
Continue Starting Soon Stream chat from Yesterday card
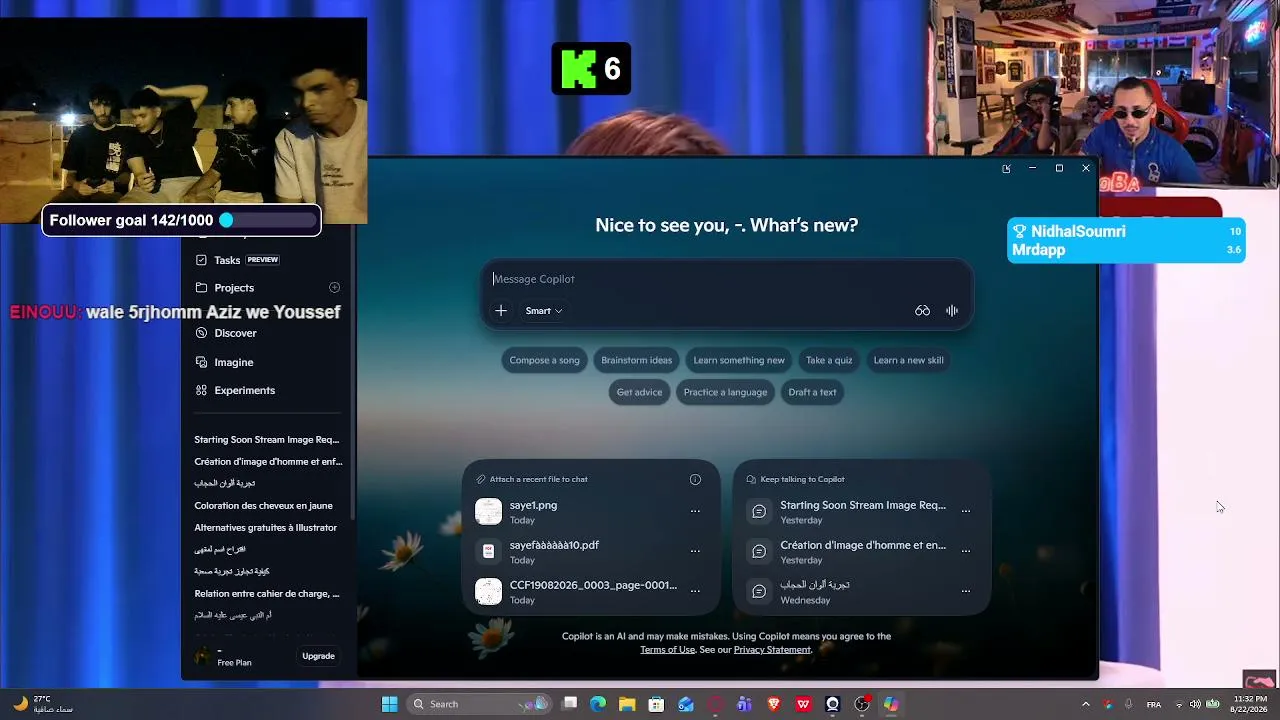point(848,512)
